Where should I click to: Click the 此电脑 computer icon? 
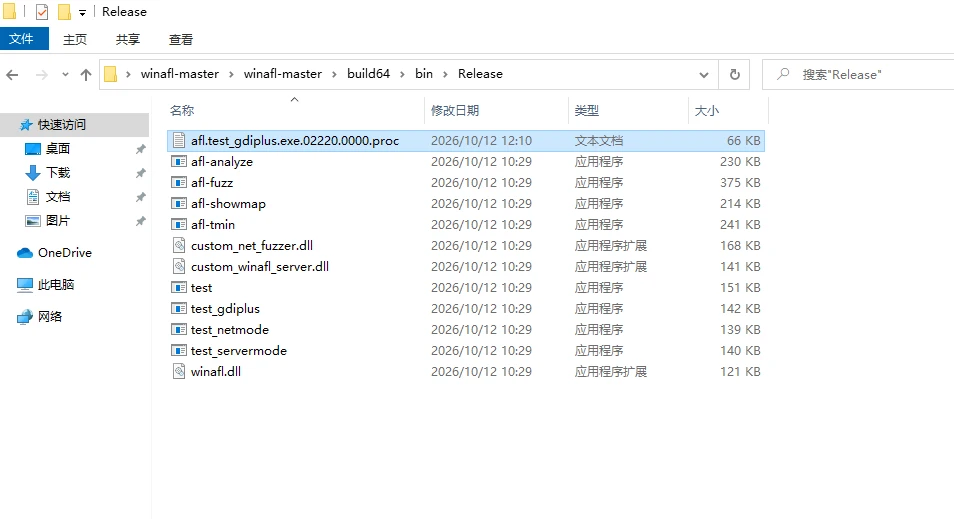pyautogui.click(x=25, y=284)
